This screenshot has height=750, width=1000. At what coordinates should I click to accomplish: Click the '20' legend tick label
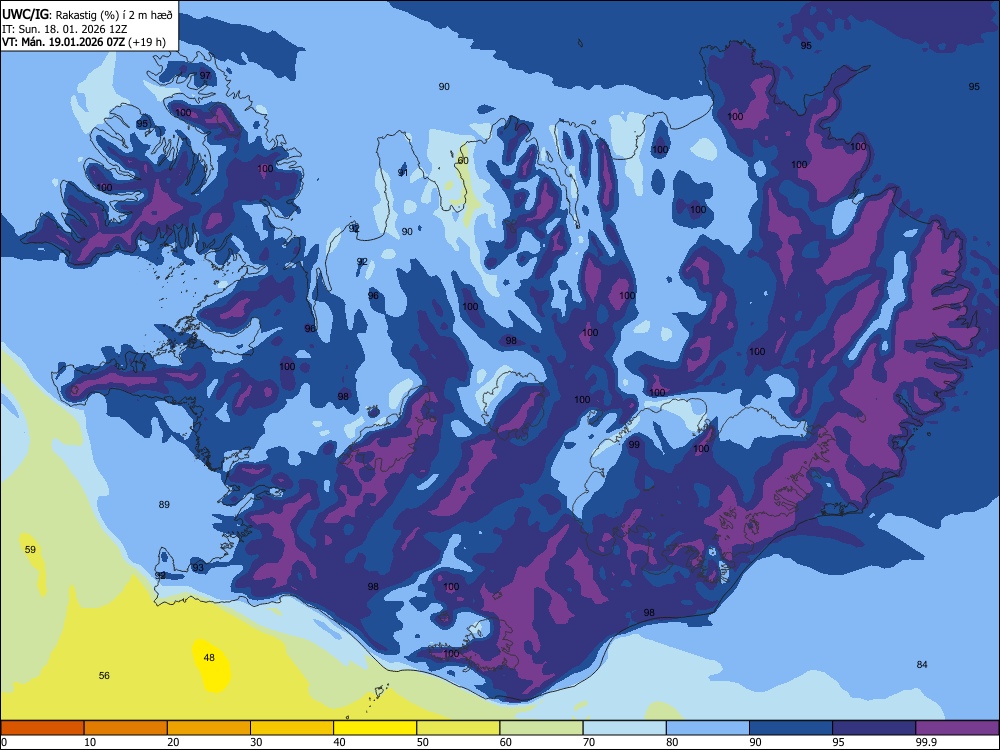point(173,742)
